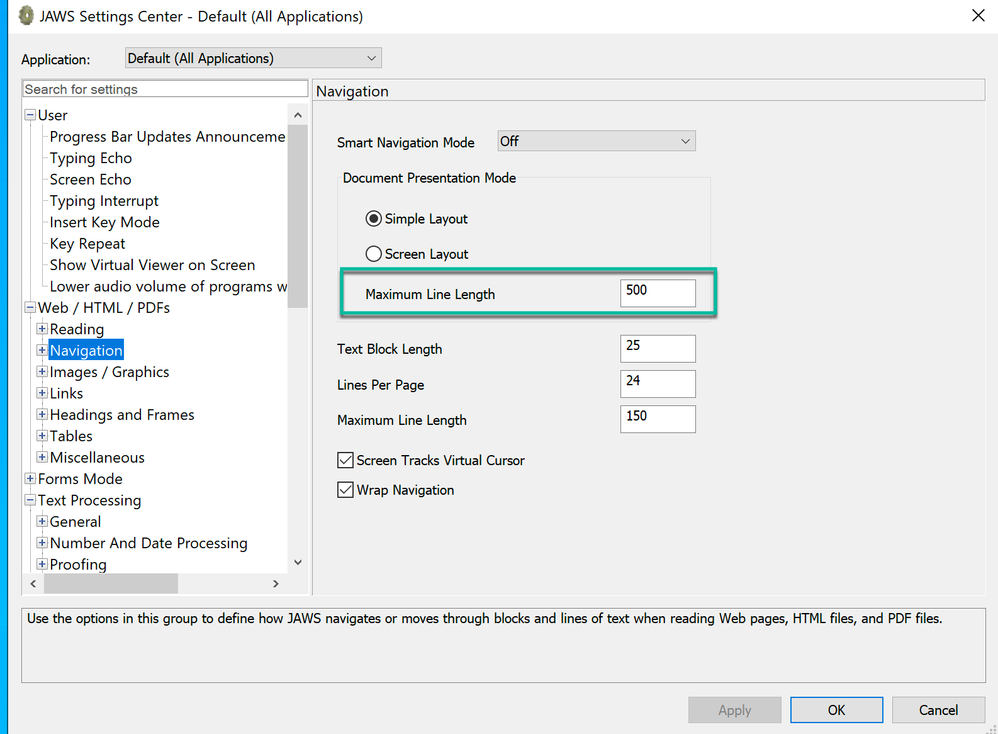Click the OK button
The height and width of the screenshot is (734, 998).
(x=836, y=710)
